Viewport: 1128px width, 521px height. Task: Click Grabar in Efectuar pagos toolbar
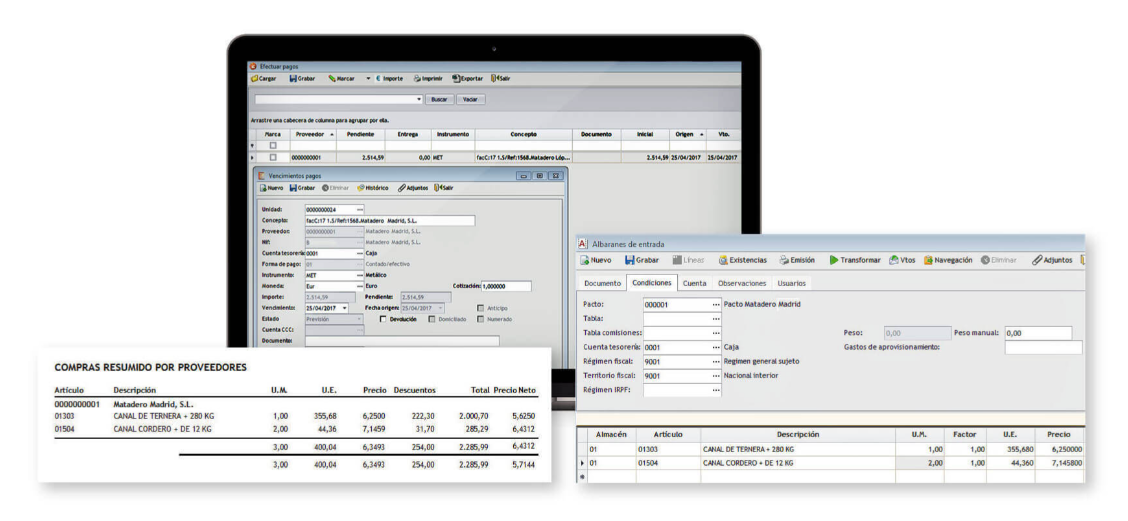click(x=301, y=78)
